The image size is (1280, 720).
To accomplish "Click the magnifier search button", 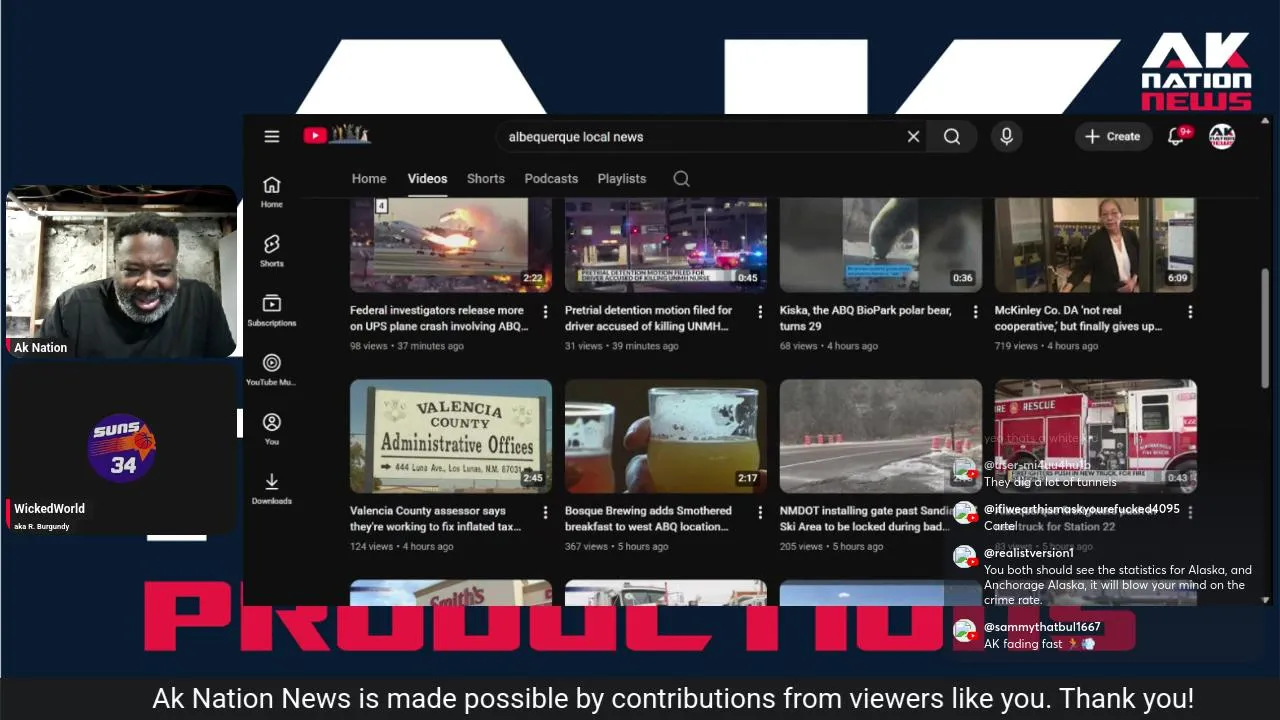I will pos(952,137).
